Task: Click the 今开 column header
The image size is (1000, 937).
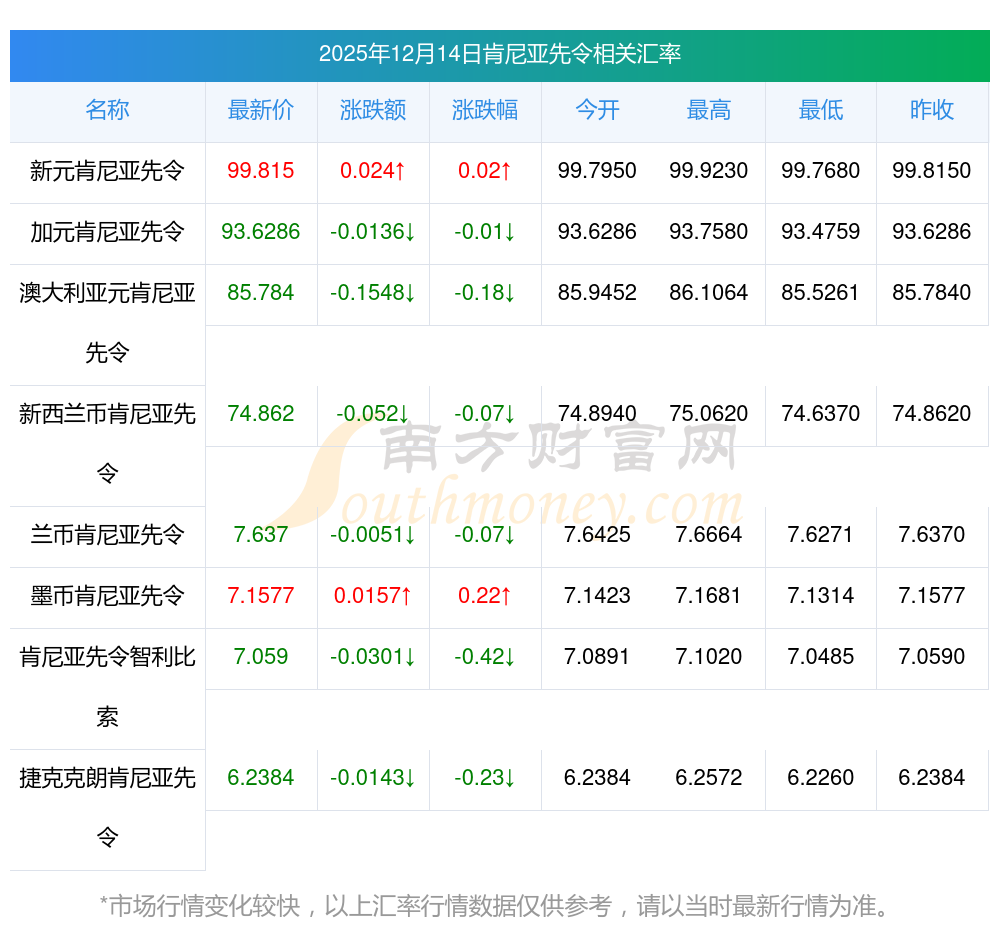Action: 597,110
